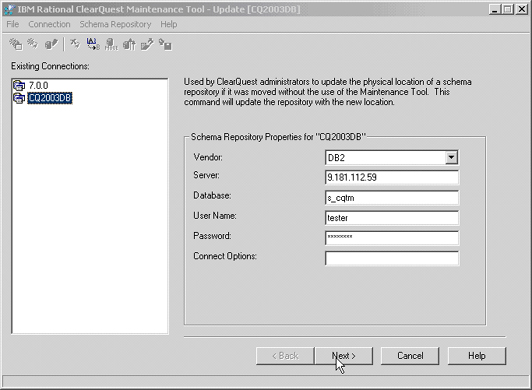
Task: Open the Help menu
Action: 169,24
